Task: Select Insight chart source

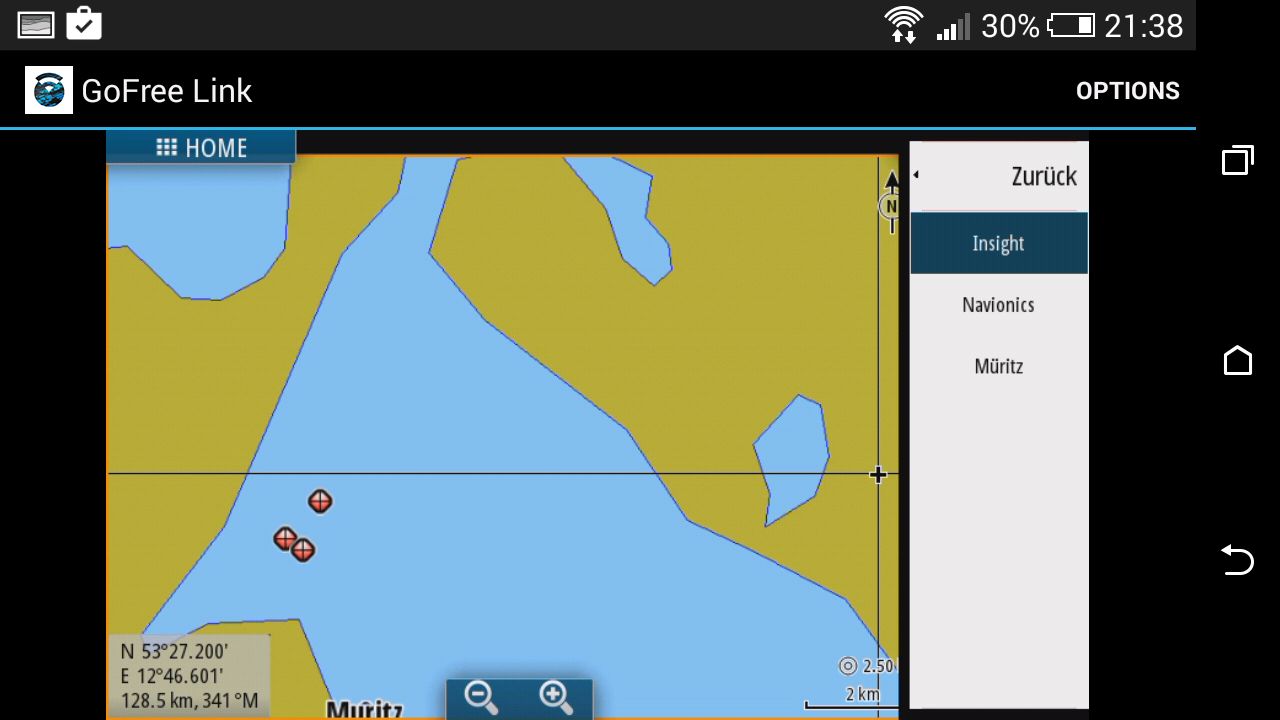Action: click(998, 243)
